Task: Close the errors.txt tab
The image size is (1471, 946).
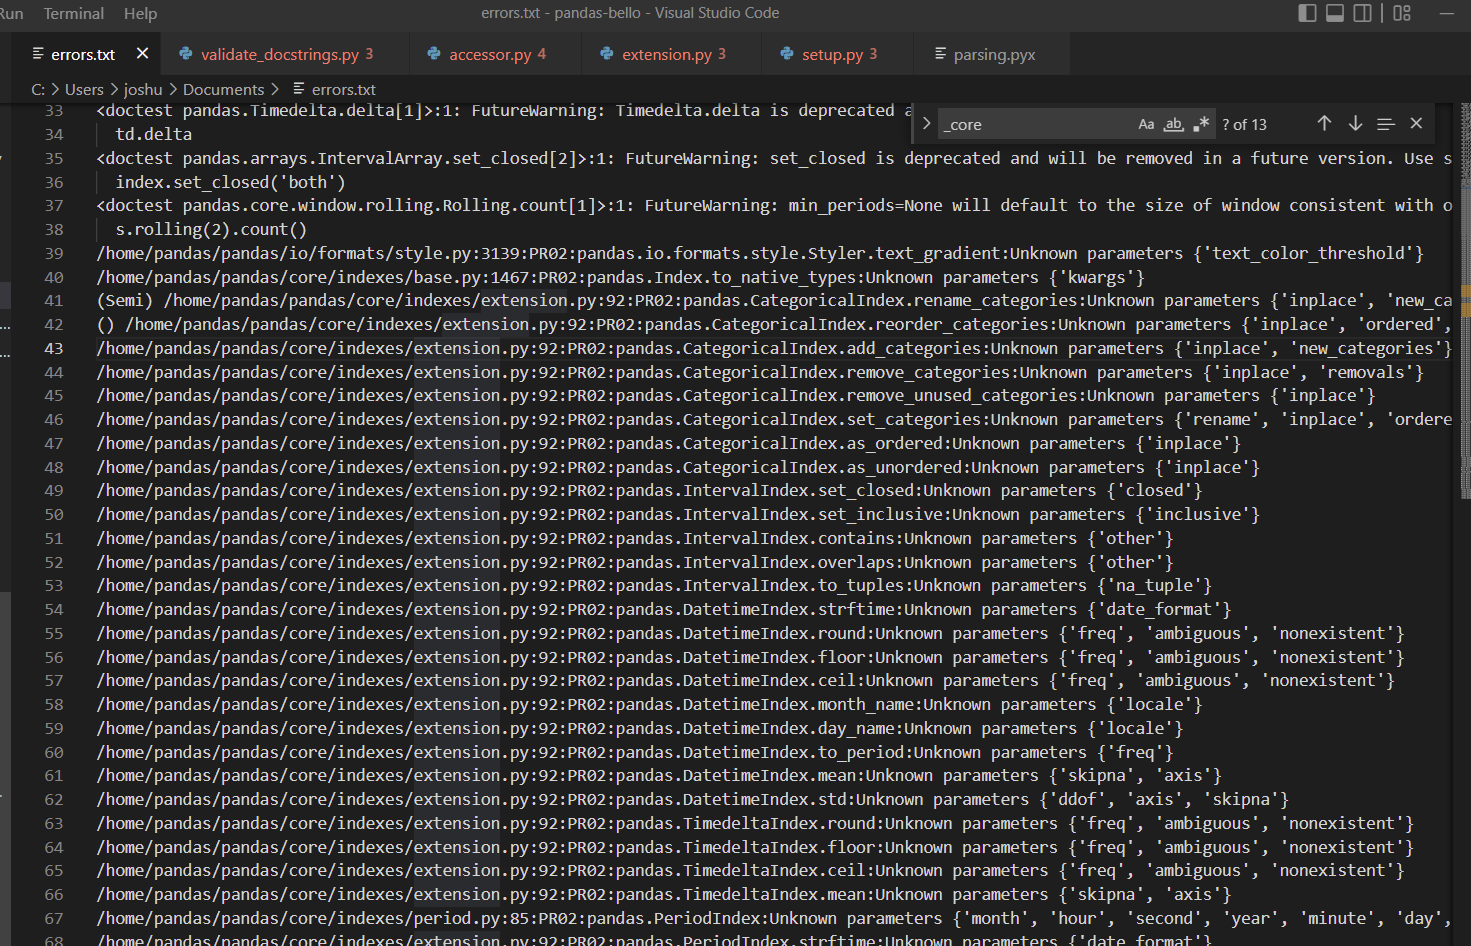Action: point(142,54)
